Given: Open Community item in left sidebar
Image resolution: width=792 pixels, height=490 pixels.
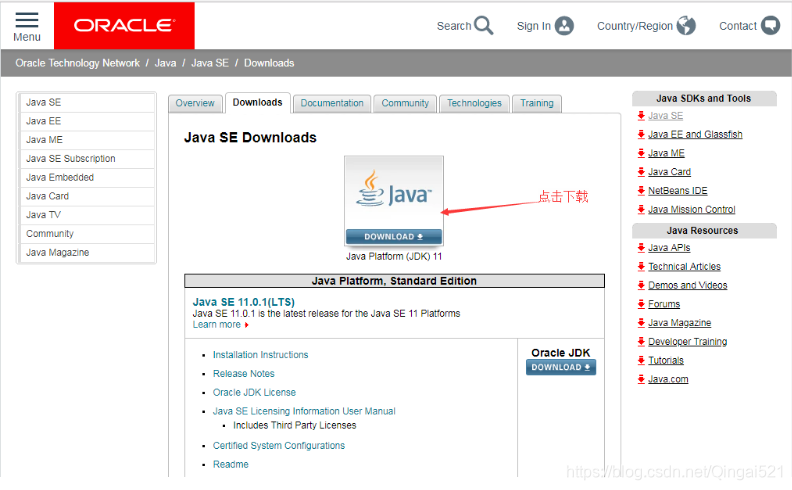Looking at the screenshot, I should pos(87,234).
